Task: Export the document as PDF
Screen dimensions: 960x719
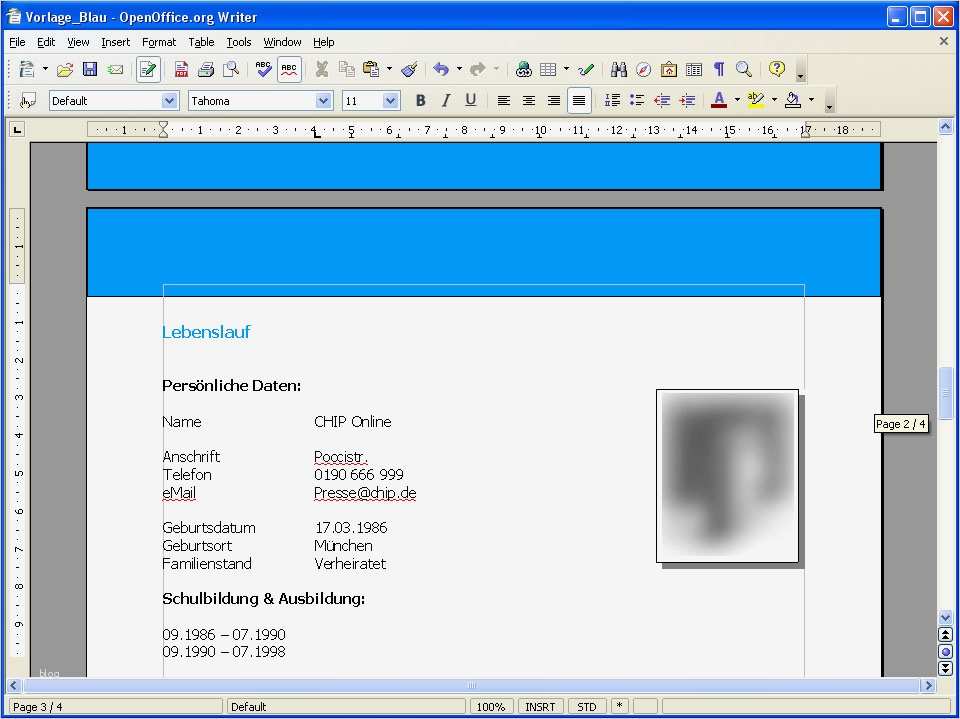Action: point(181,69)
